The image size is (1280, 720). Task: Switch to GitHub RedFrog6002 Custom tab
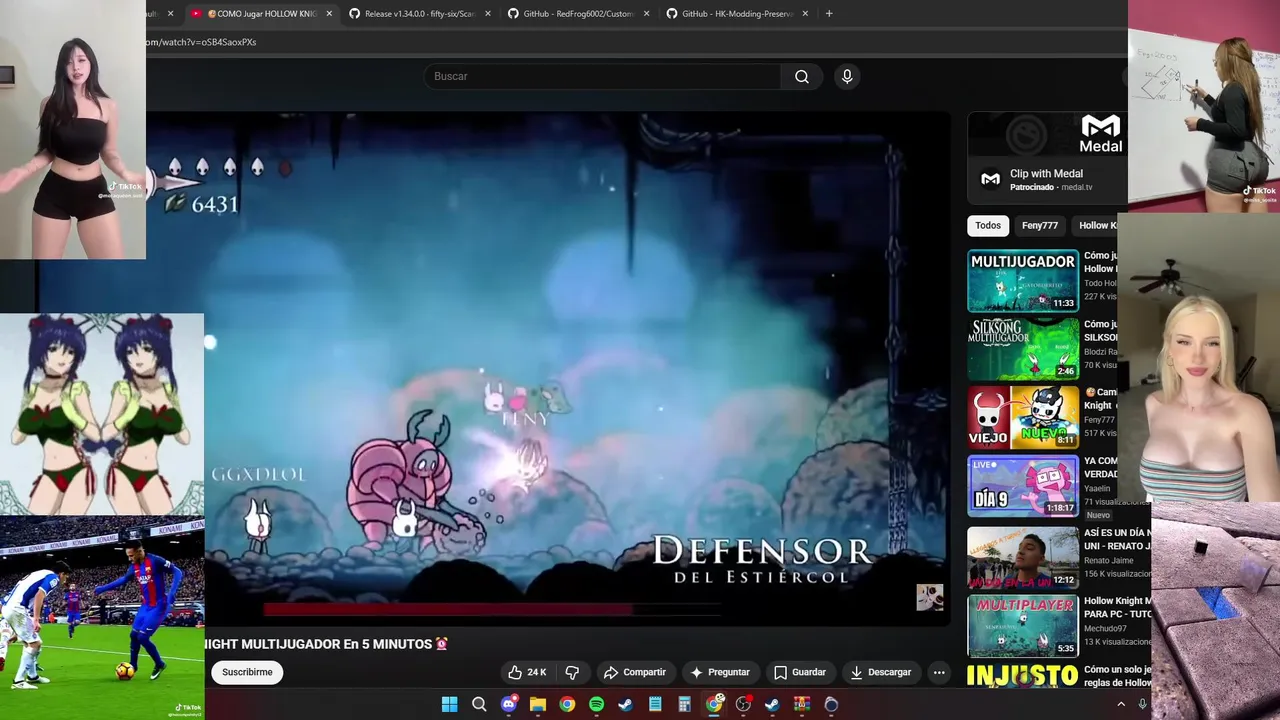[x=579, y=14]
